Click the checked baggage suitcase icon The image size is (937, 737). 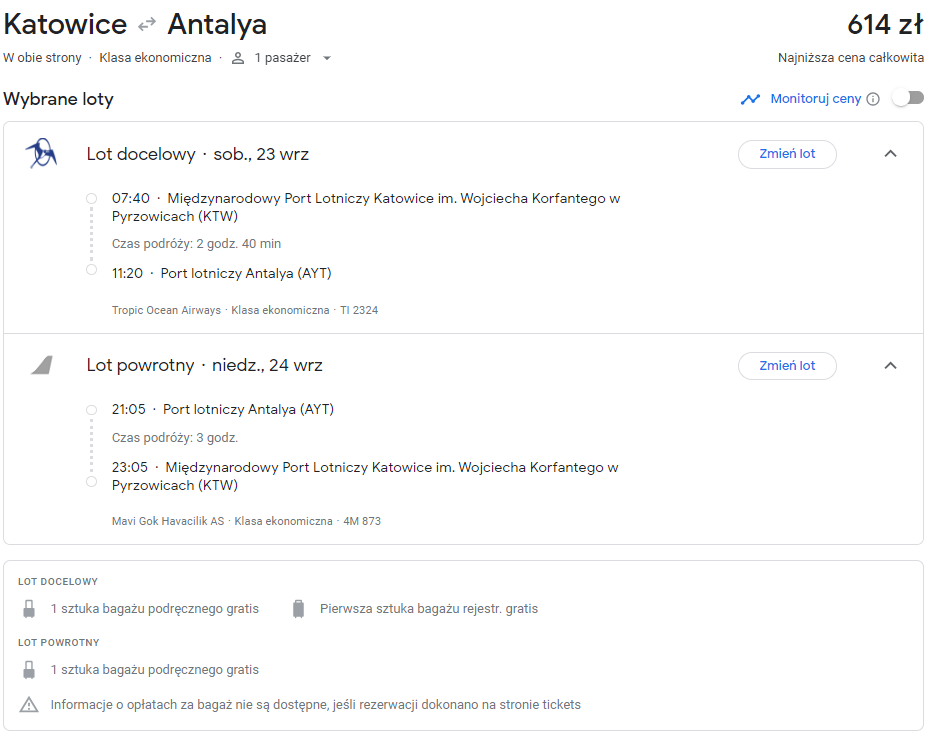pyautogui.click(x=299, y=609)
